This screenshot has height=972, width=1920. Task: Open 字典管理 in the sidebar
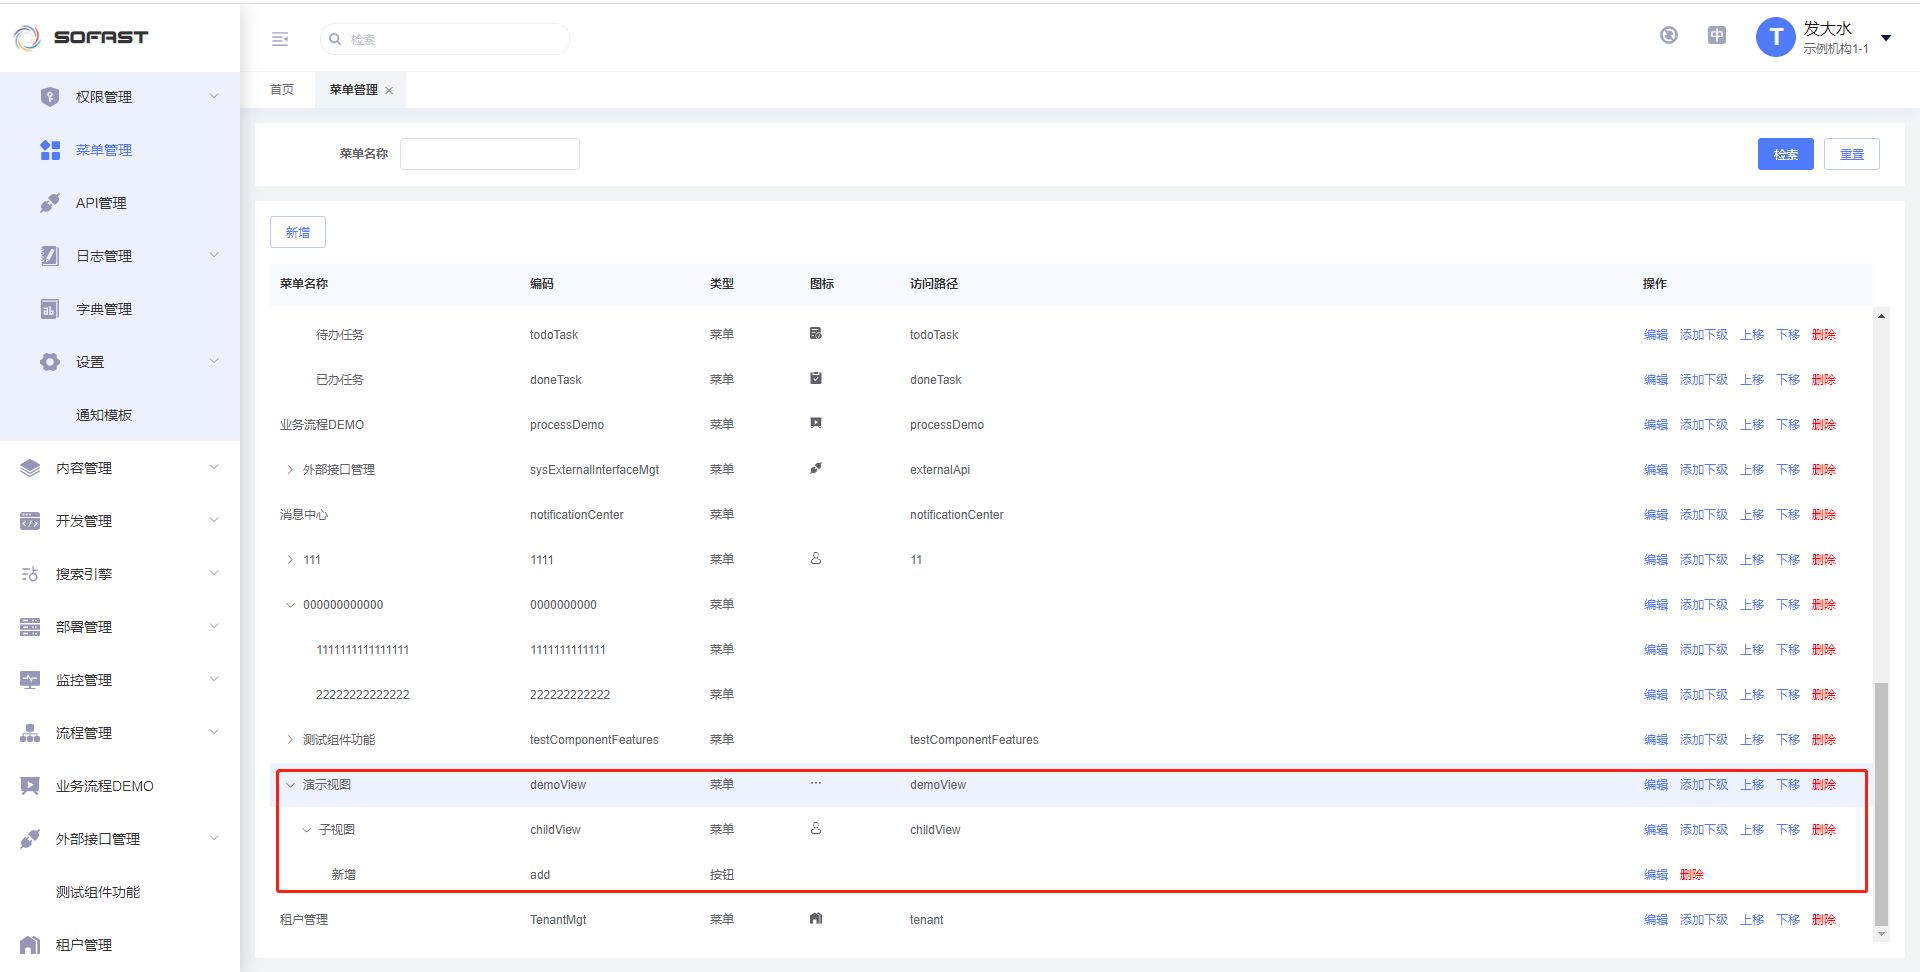tap(104, 309)
